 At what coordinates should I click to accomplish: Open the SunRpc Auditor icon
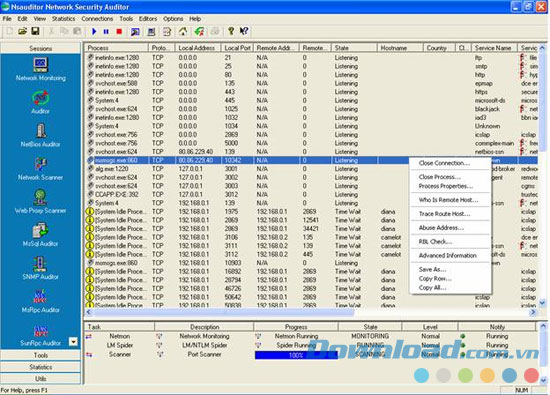[40, 334]
